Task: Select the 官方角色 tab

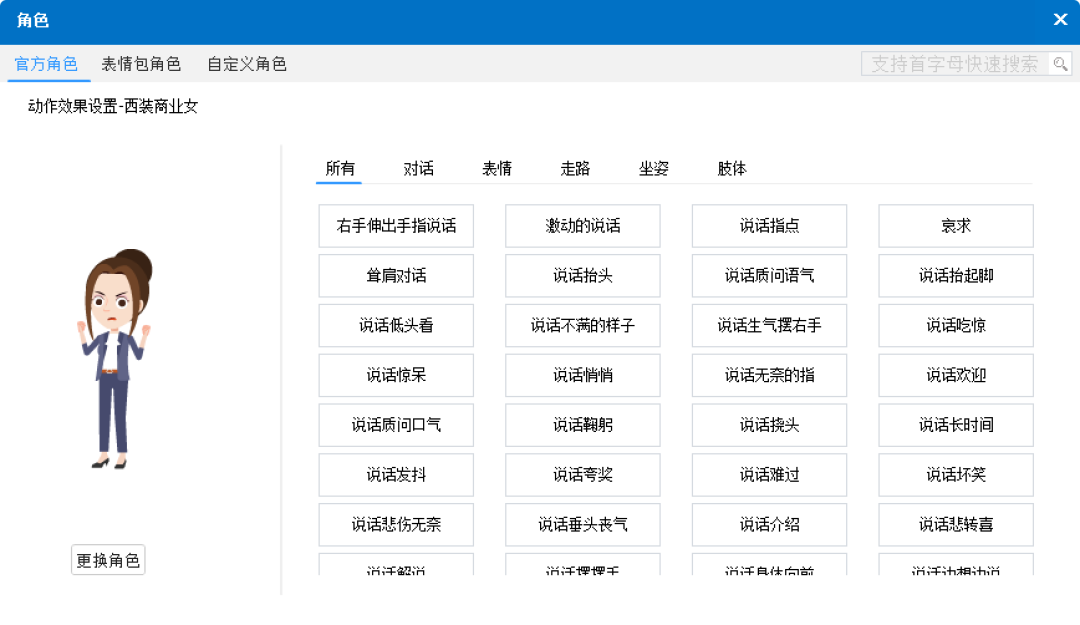Action: (x=46, y=64)
